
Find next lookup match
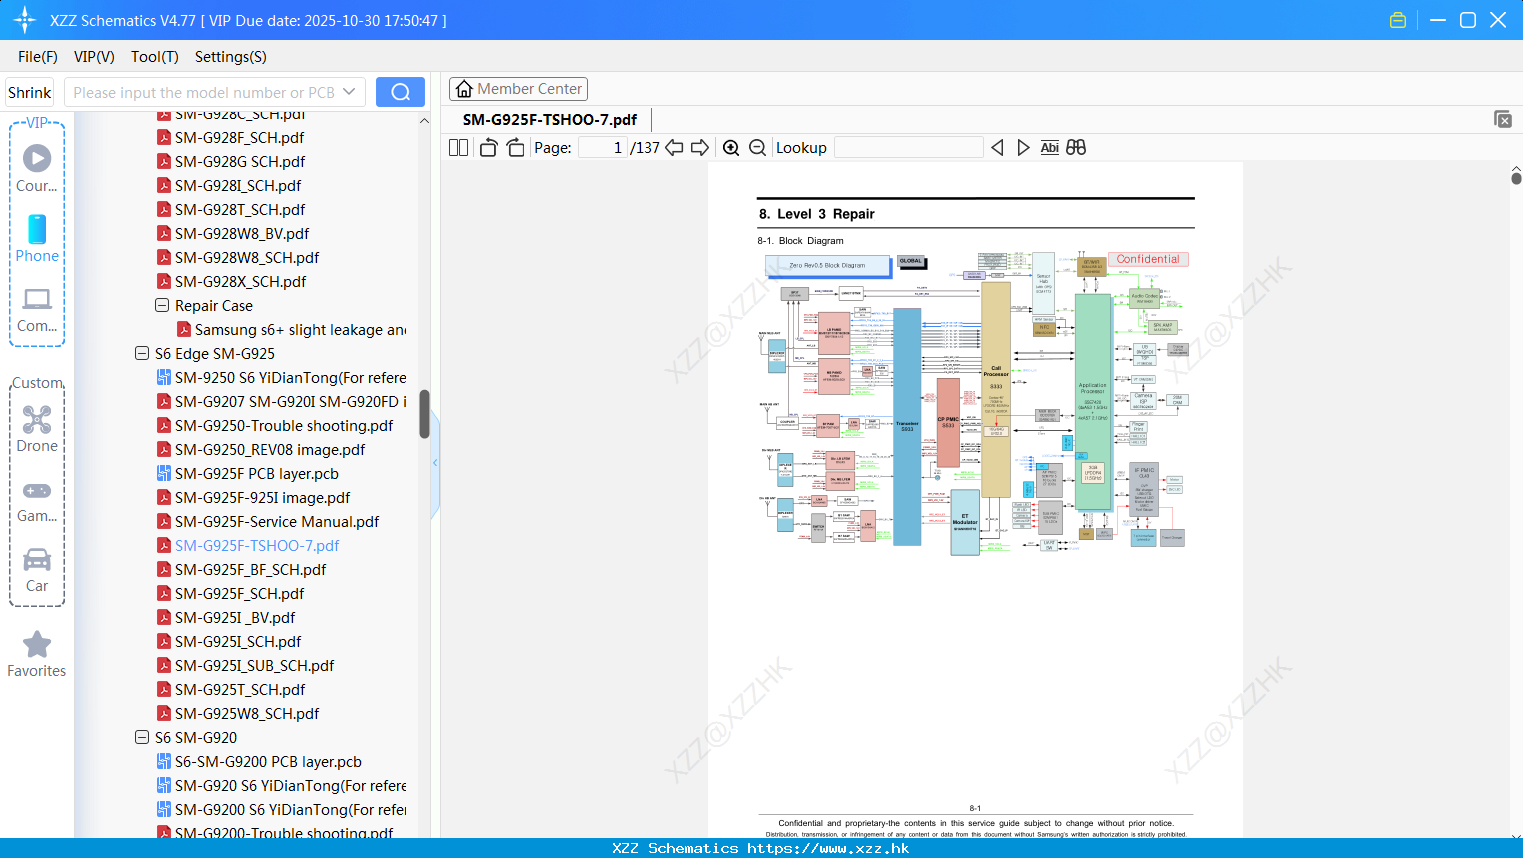tap(1023, 148)
